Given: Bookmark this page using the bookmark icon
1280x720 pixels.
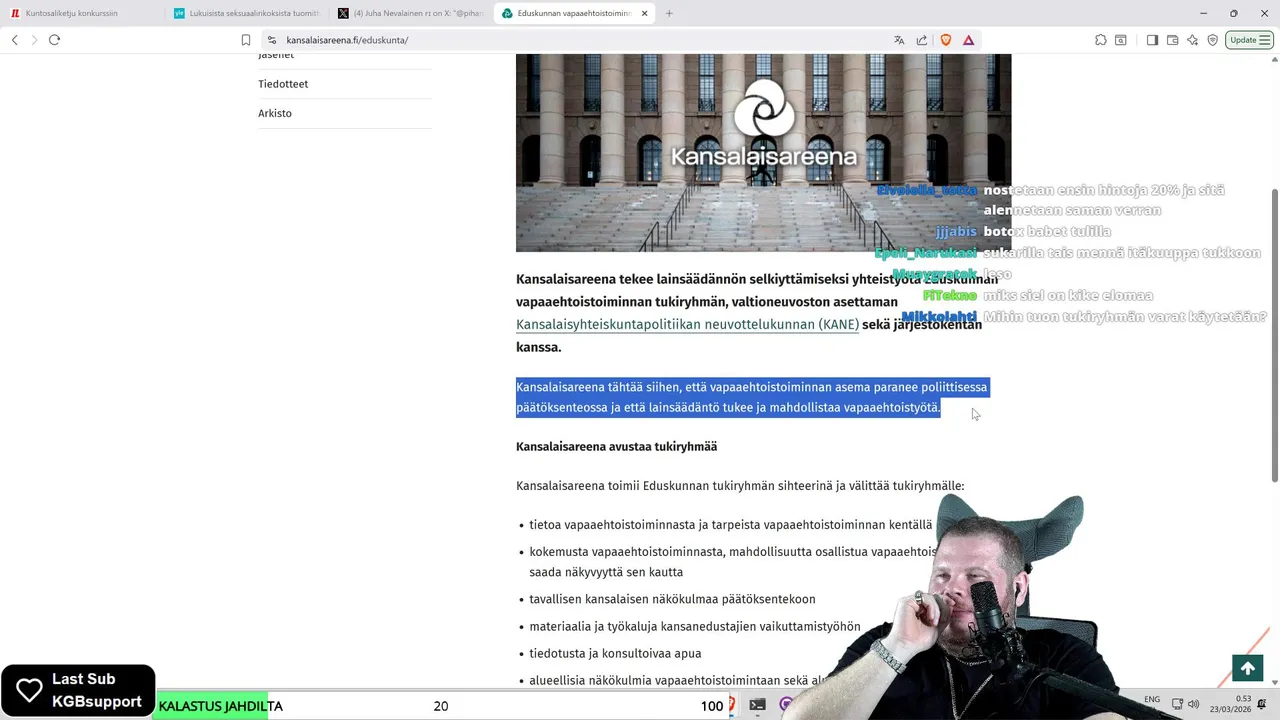Looking at the screenshot, I should coord(246,40).
